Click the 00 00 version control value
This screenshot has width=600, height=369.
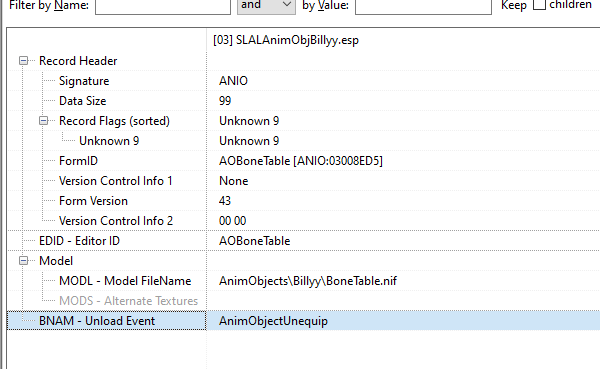[233, 220]
